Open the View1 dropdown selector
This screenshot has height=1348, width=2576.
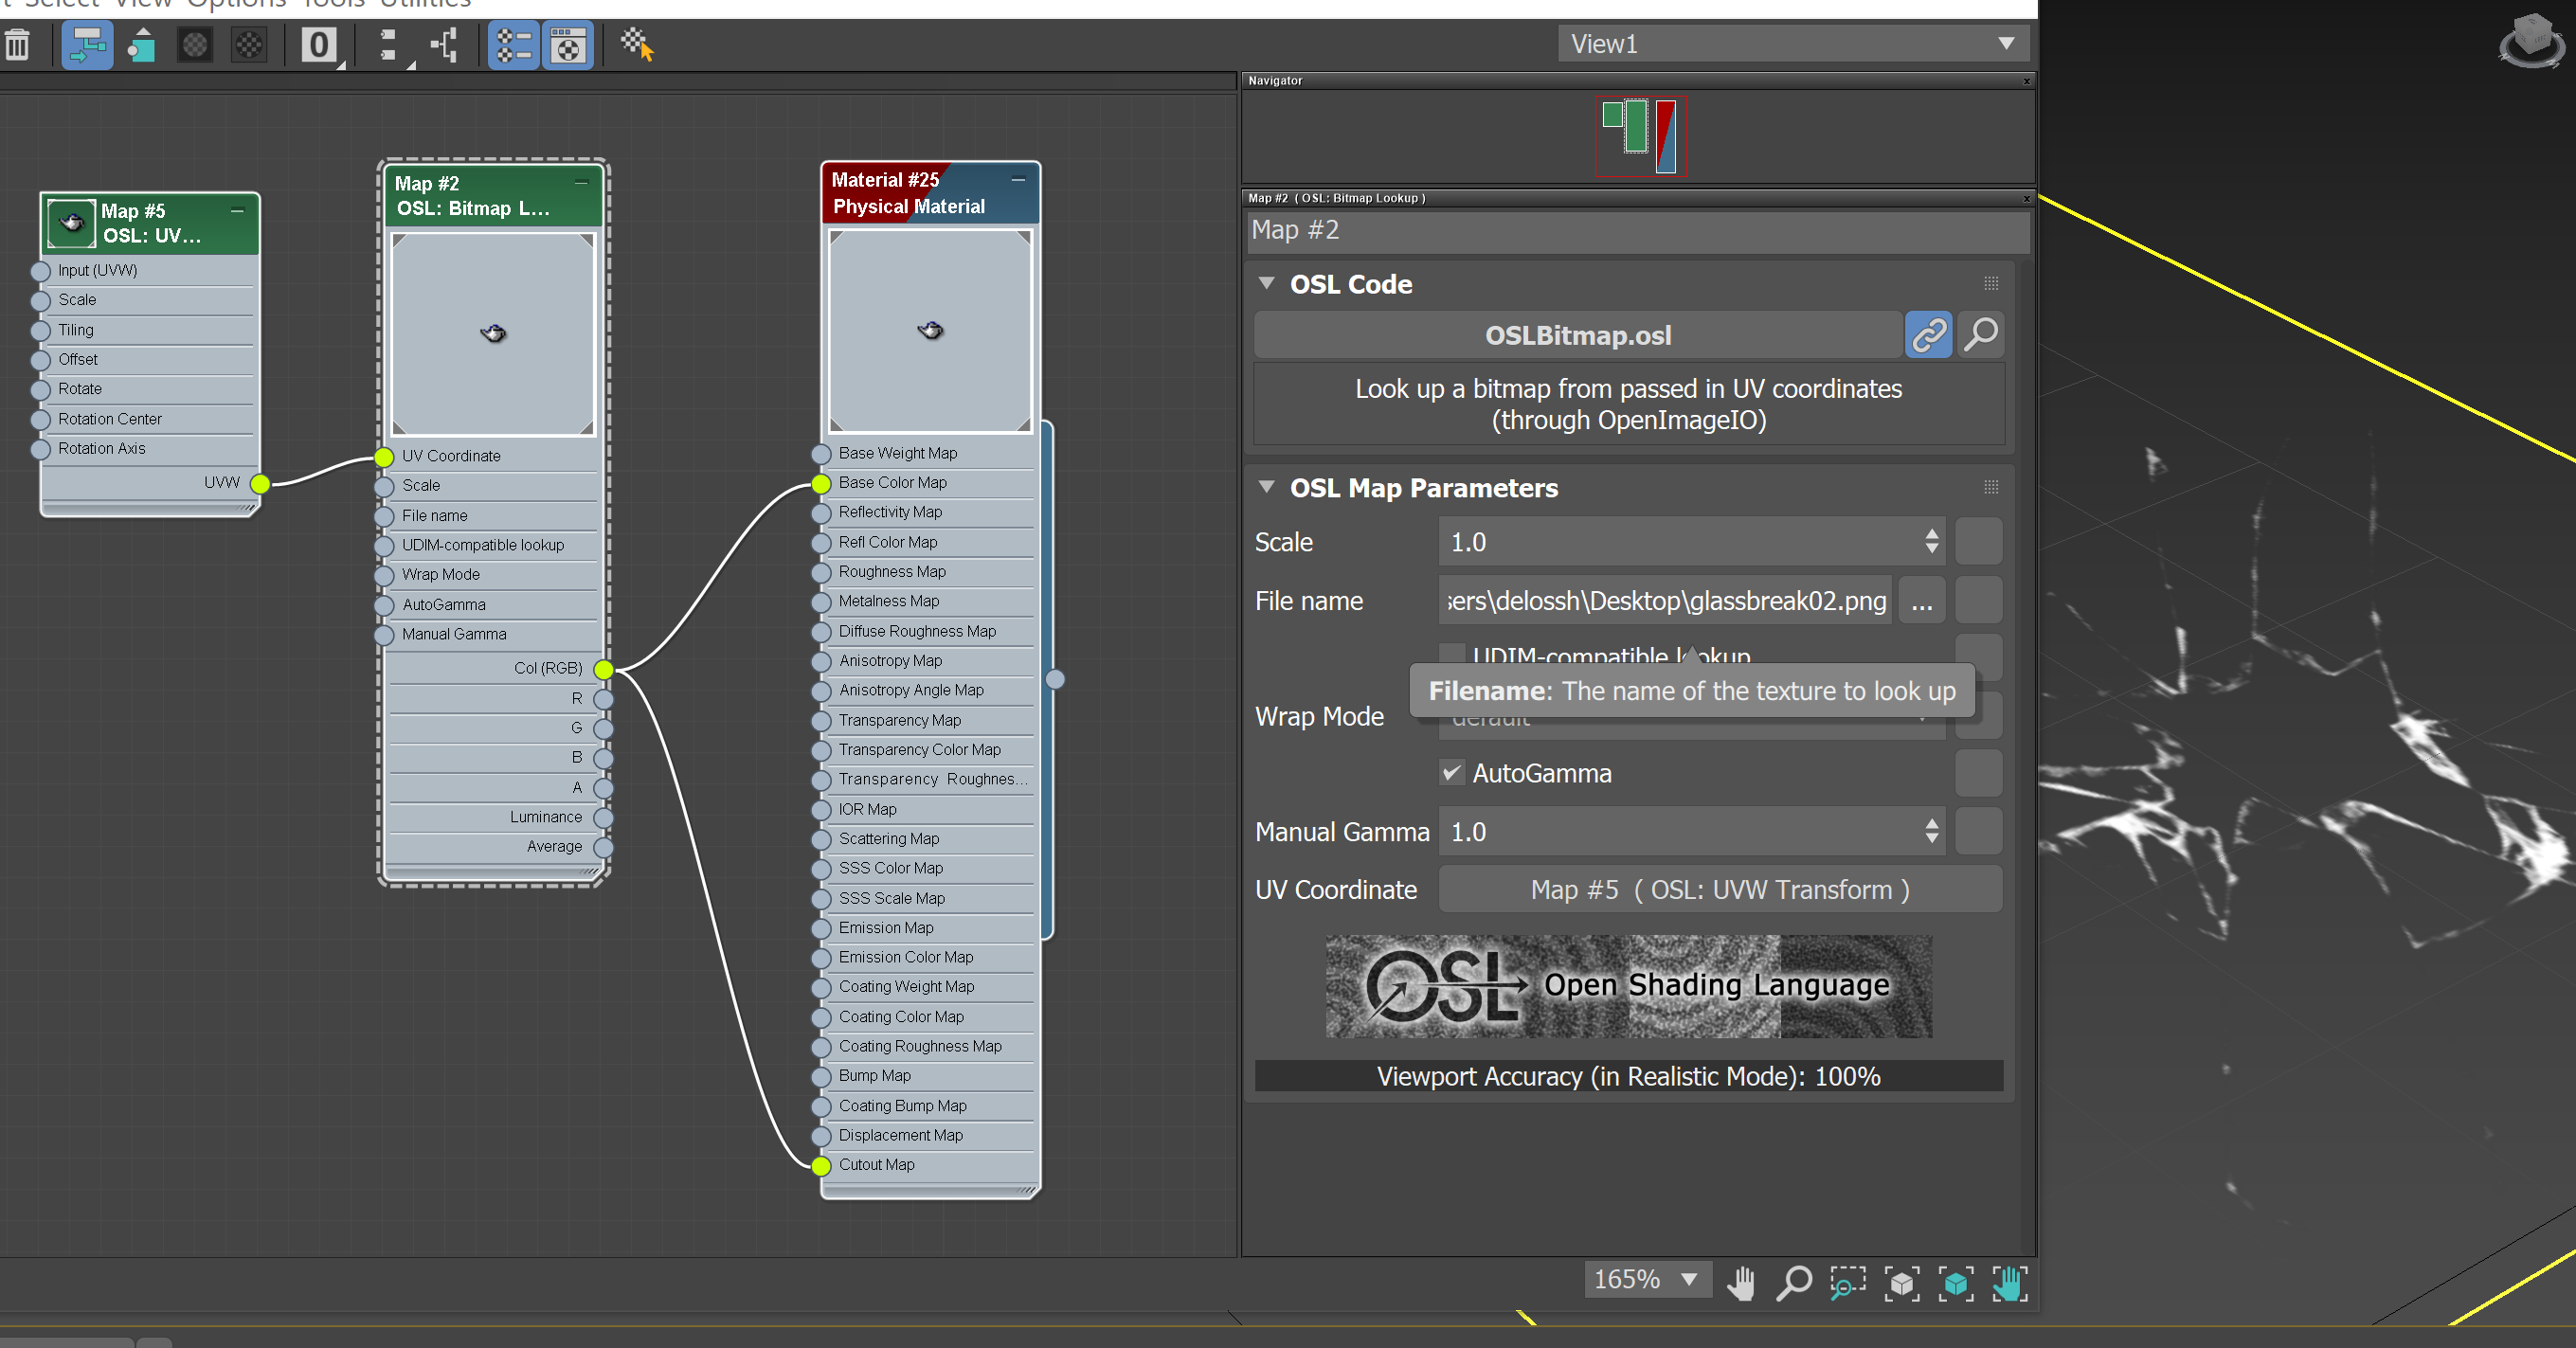(2005, 43)
